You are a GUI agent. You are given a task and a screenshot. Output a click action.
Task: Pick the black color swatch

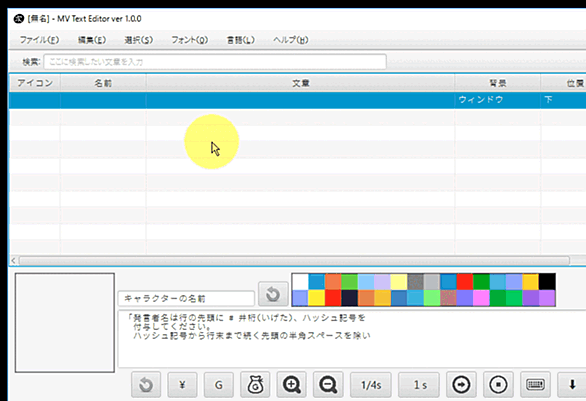coord(547,282)
